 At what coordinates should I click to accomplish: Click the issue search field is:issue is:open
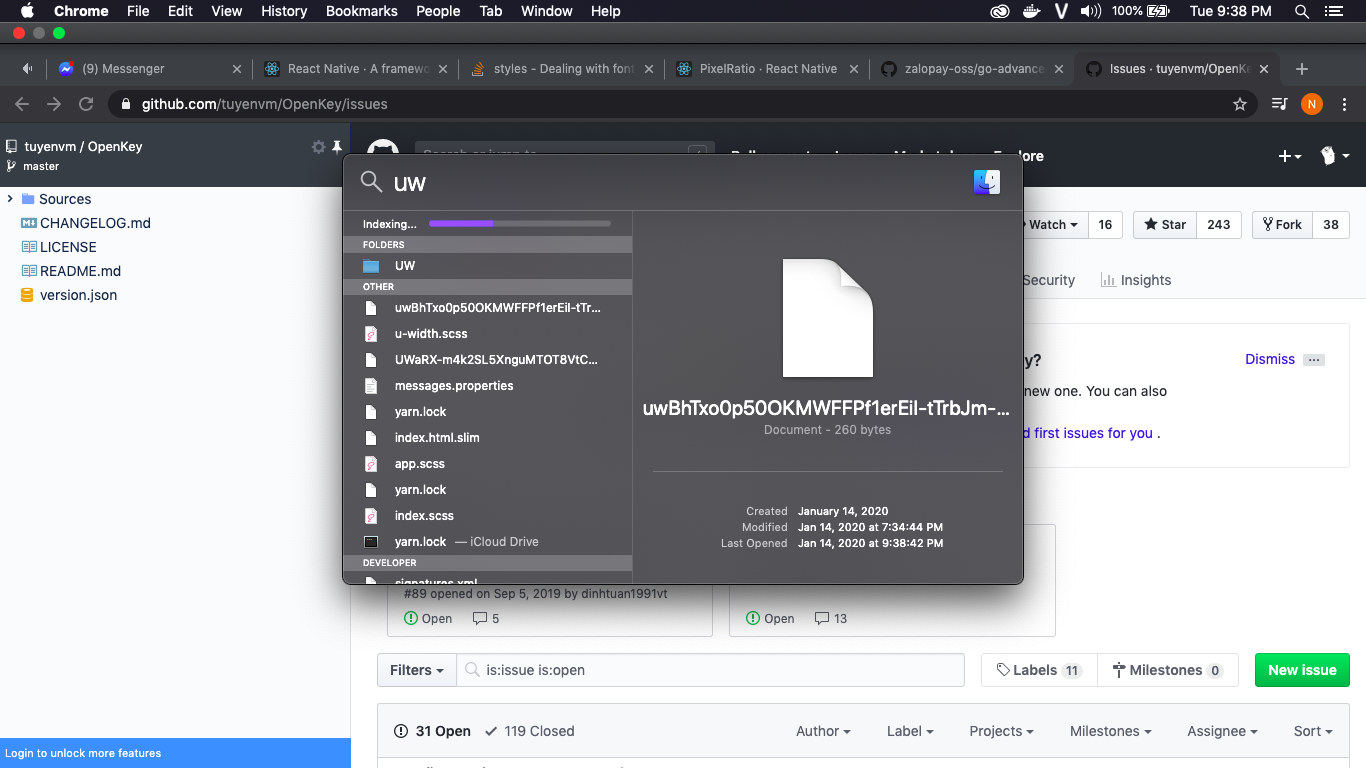point(711,670)
